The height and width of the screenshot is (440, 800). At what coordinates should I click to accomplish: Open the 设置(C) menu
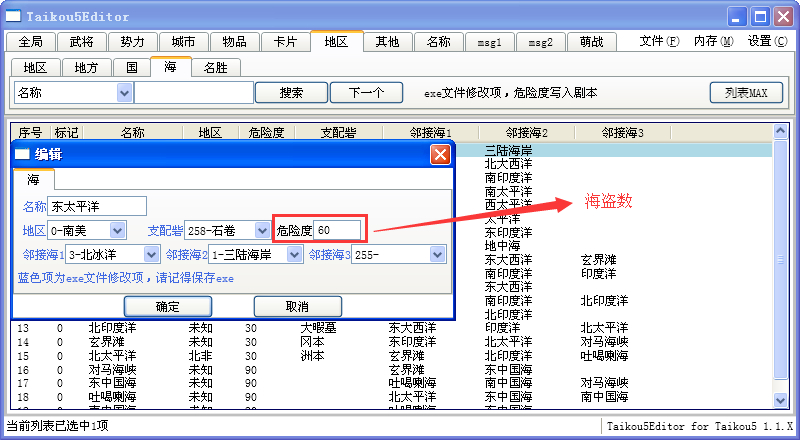767,41
